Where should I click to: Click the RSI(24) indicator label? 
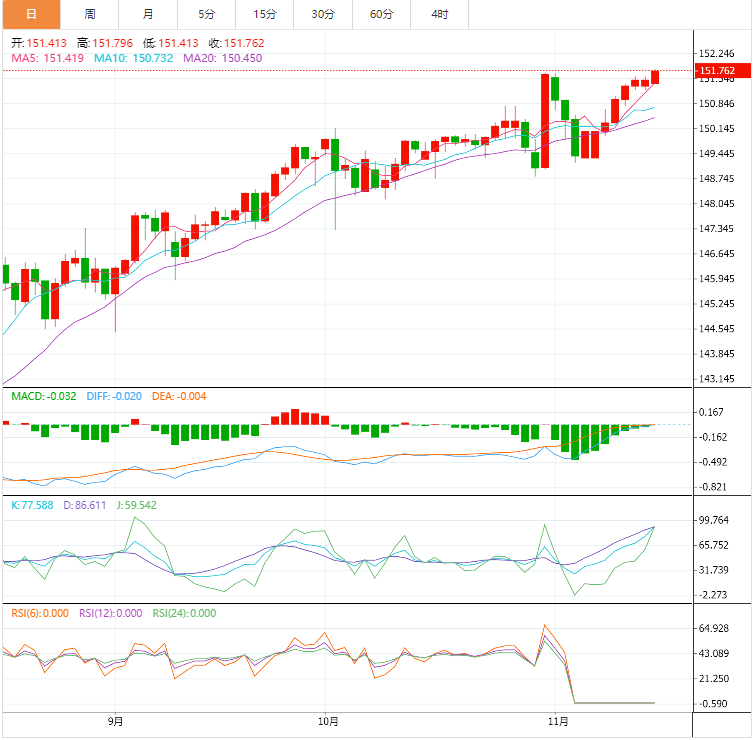(184, 613)
